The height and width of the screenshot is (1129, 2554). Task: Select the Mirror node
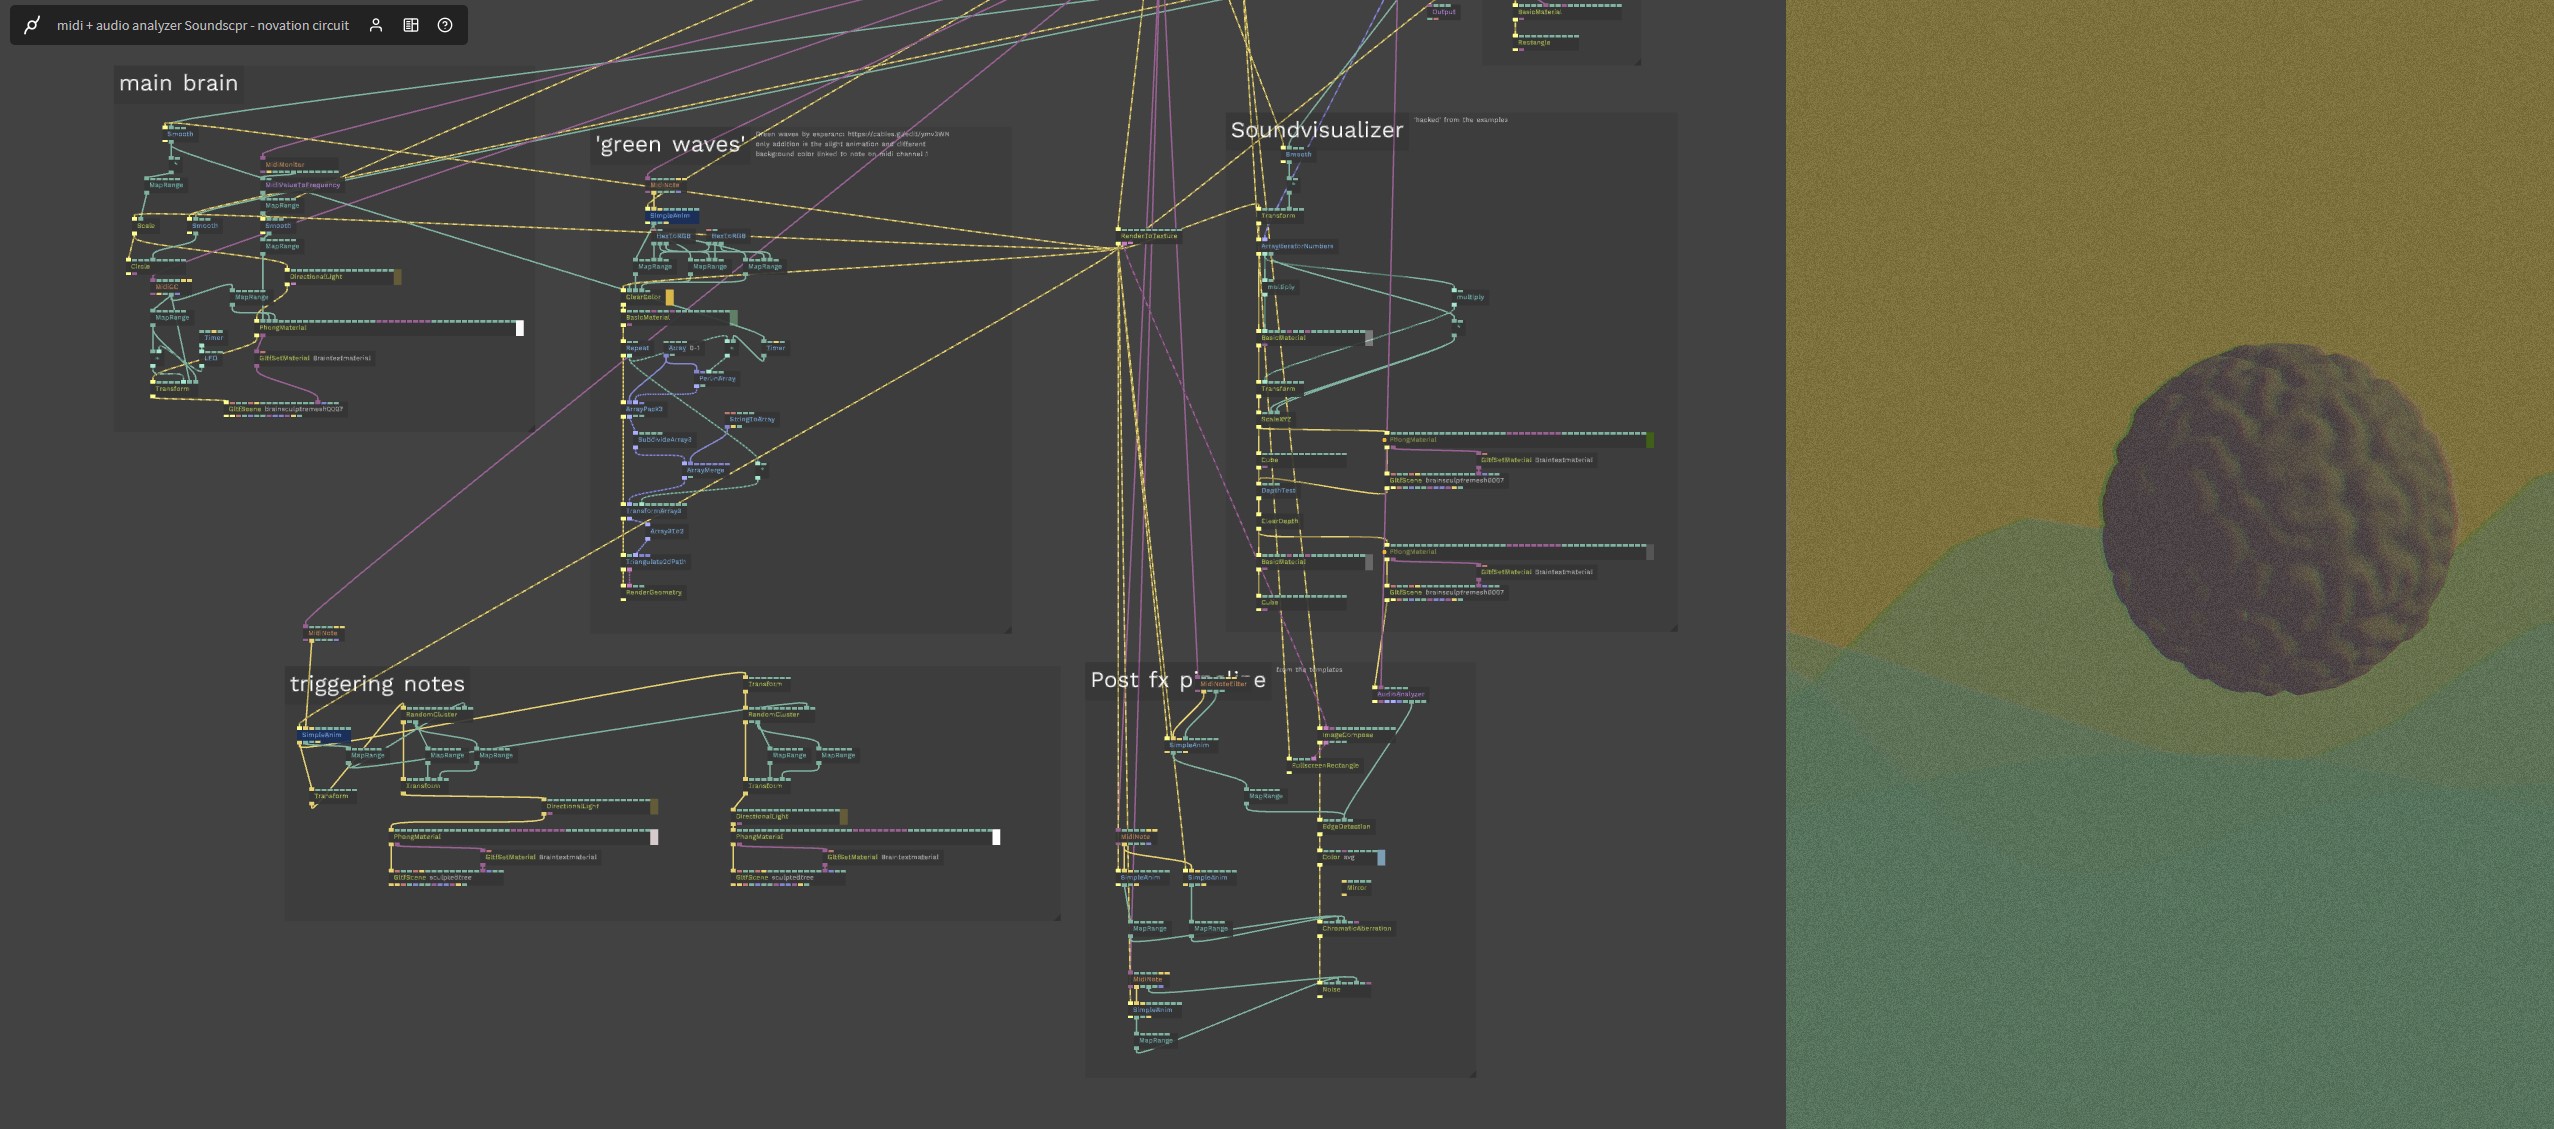coord(1356,887)
